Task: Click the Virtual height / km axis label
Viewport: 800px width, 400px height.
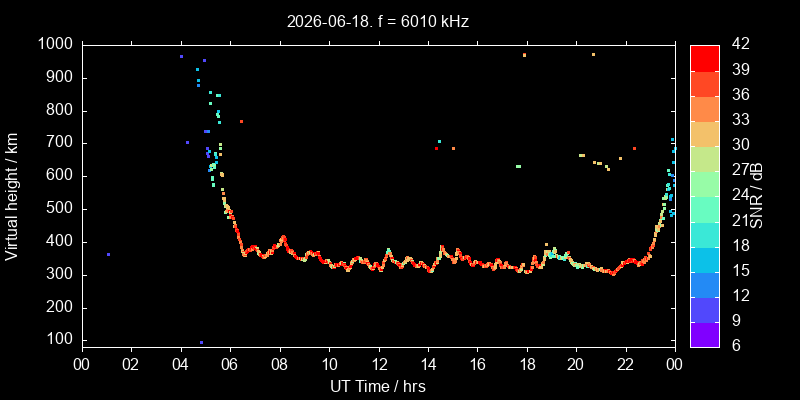Action: [12, 196]
